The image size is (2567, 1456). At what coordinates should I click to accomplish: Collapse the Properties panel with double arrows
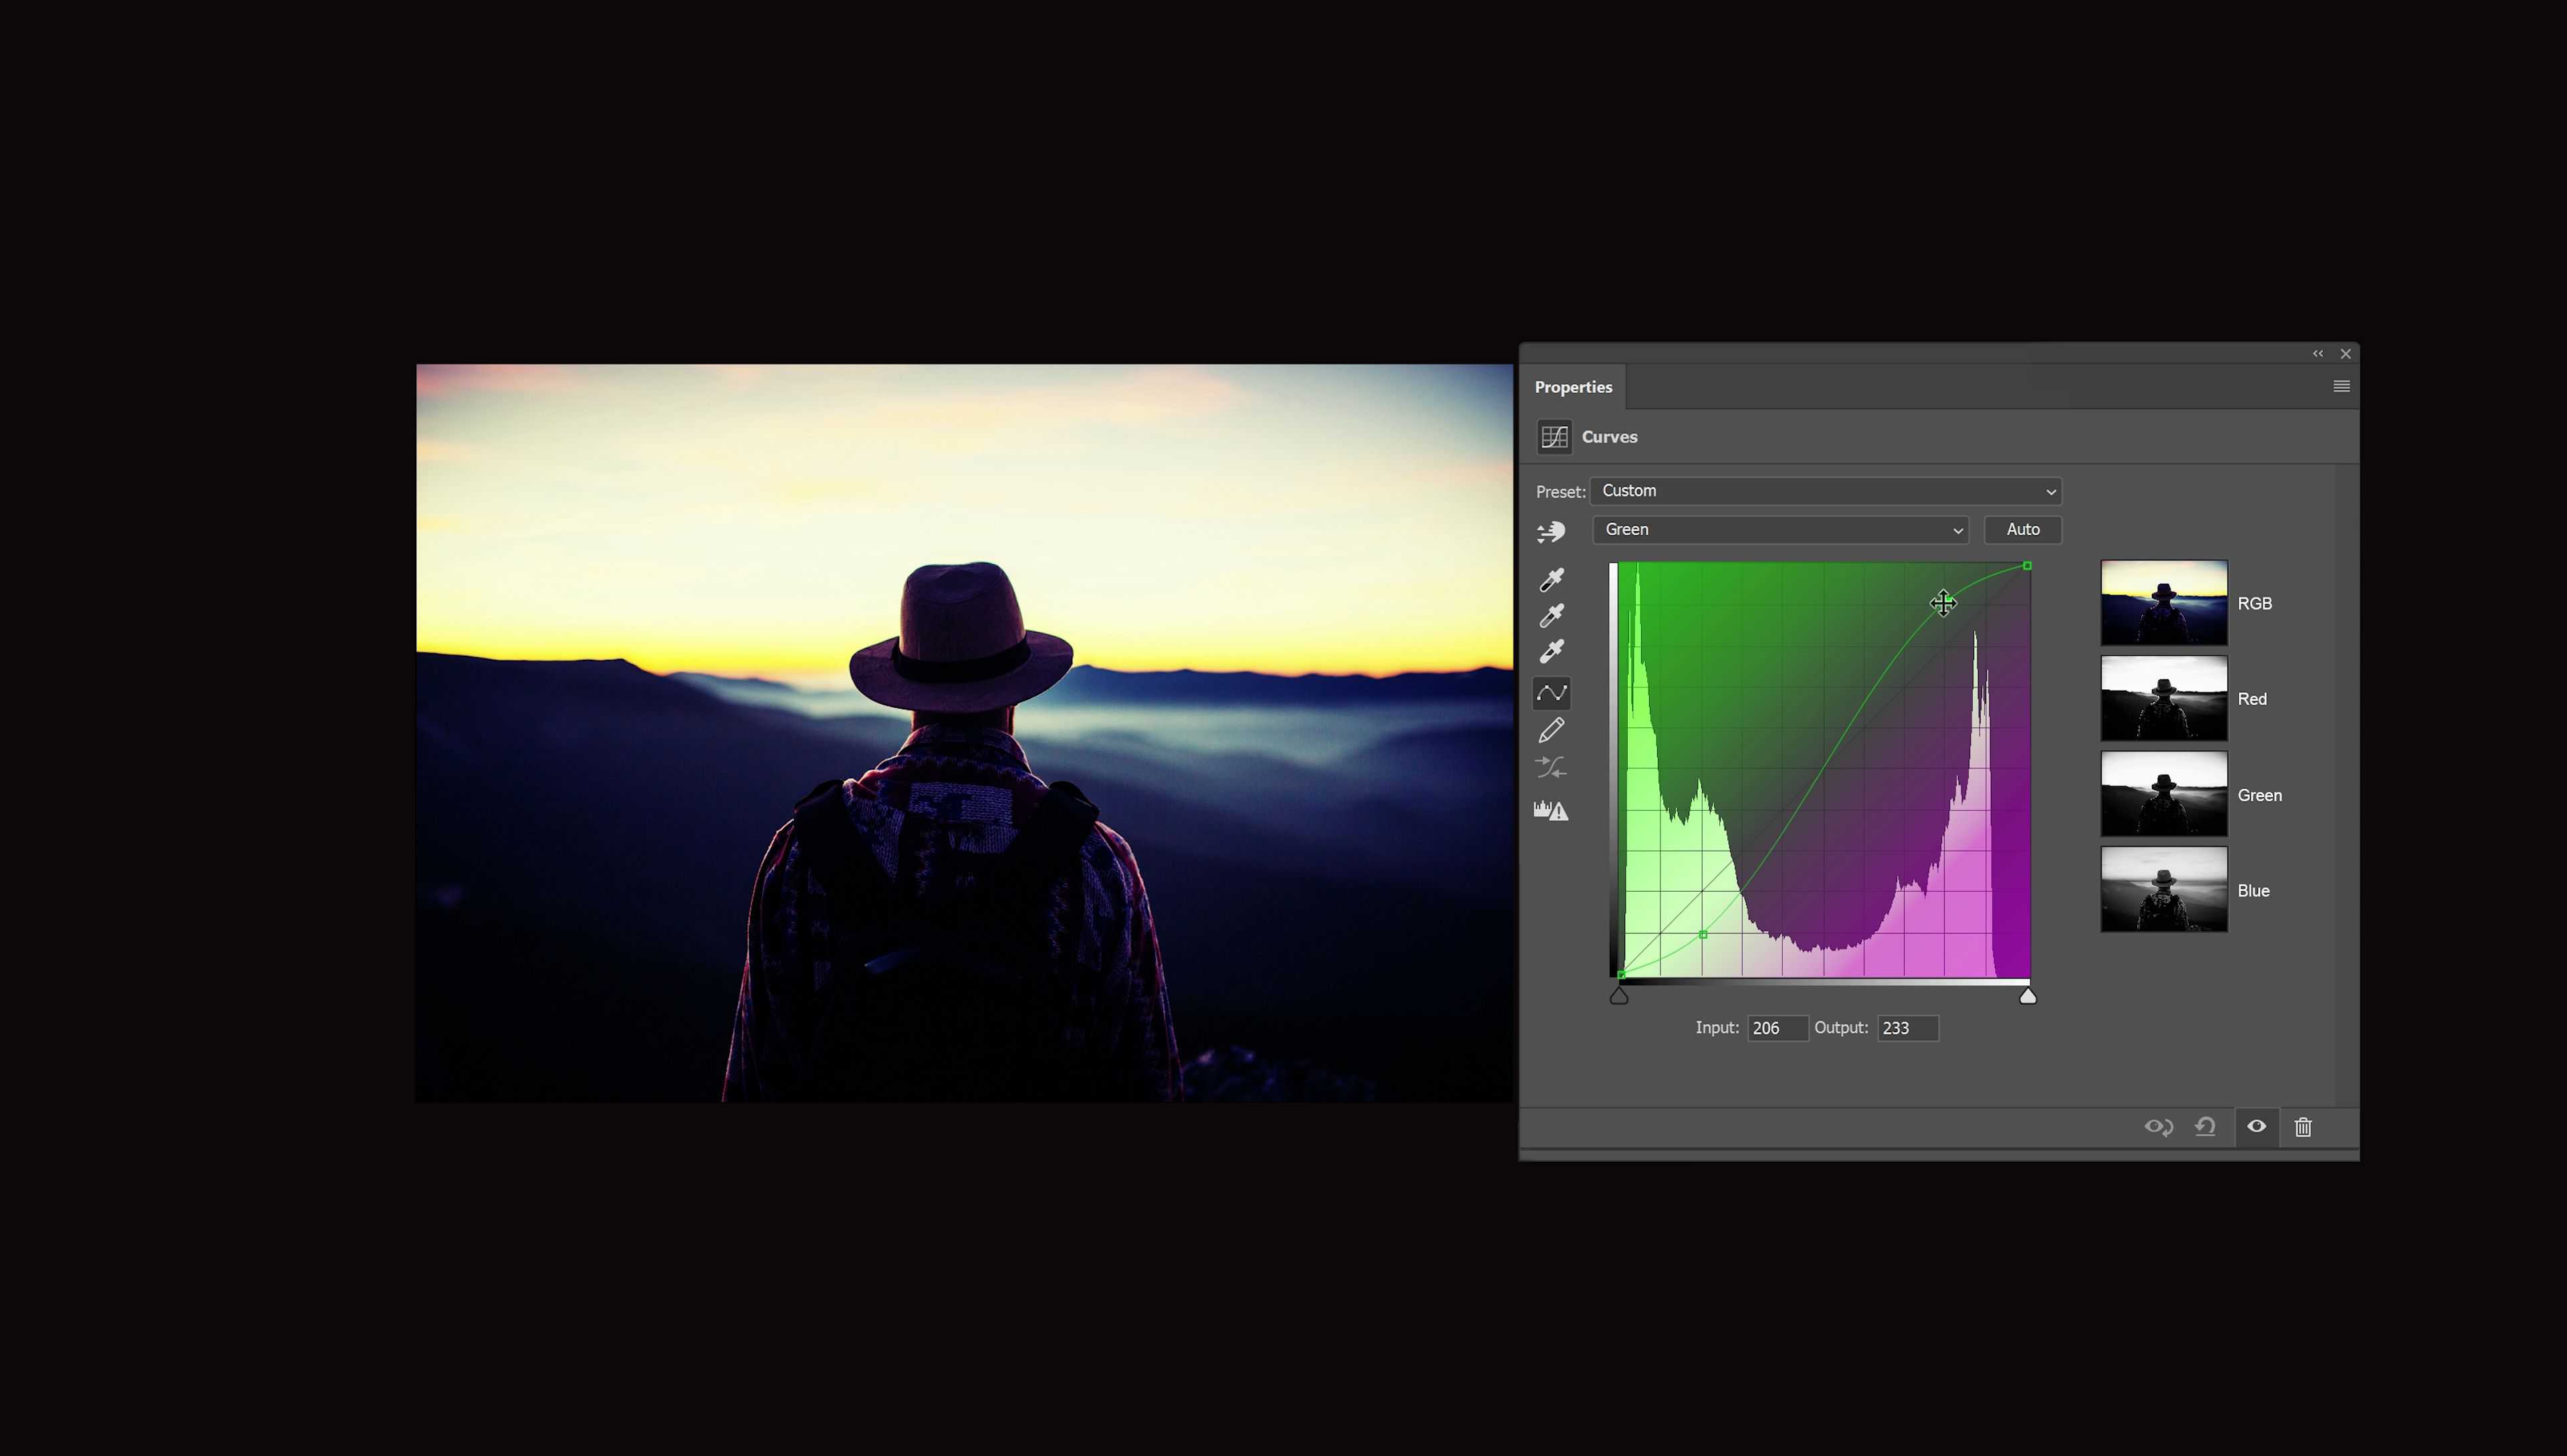pyautogui.click(x=2318, y=353)
